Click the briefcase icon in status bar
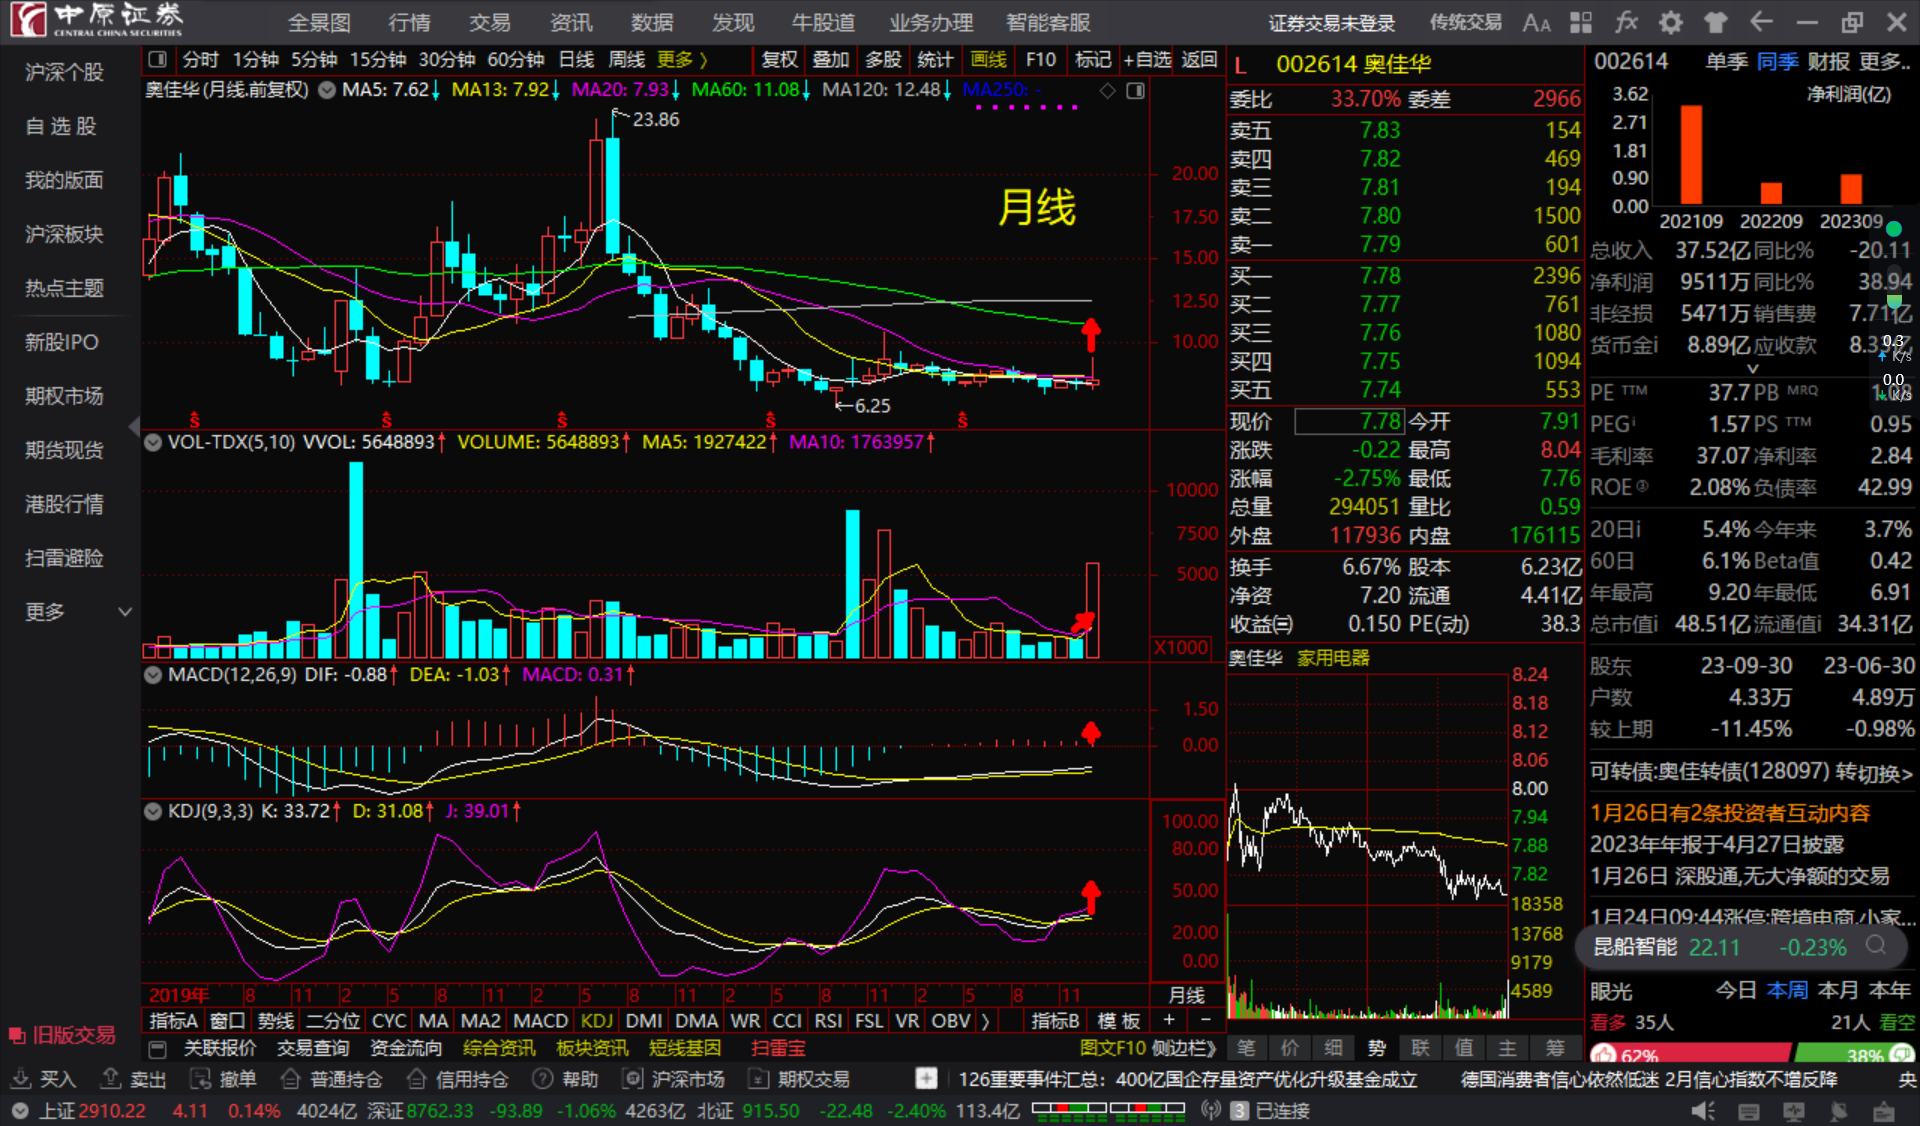The image size is (1920, 1126). (x=1884, y=1111)
